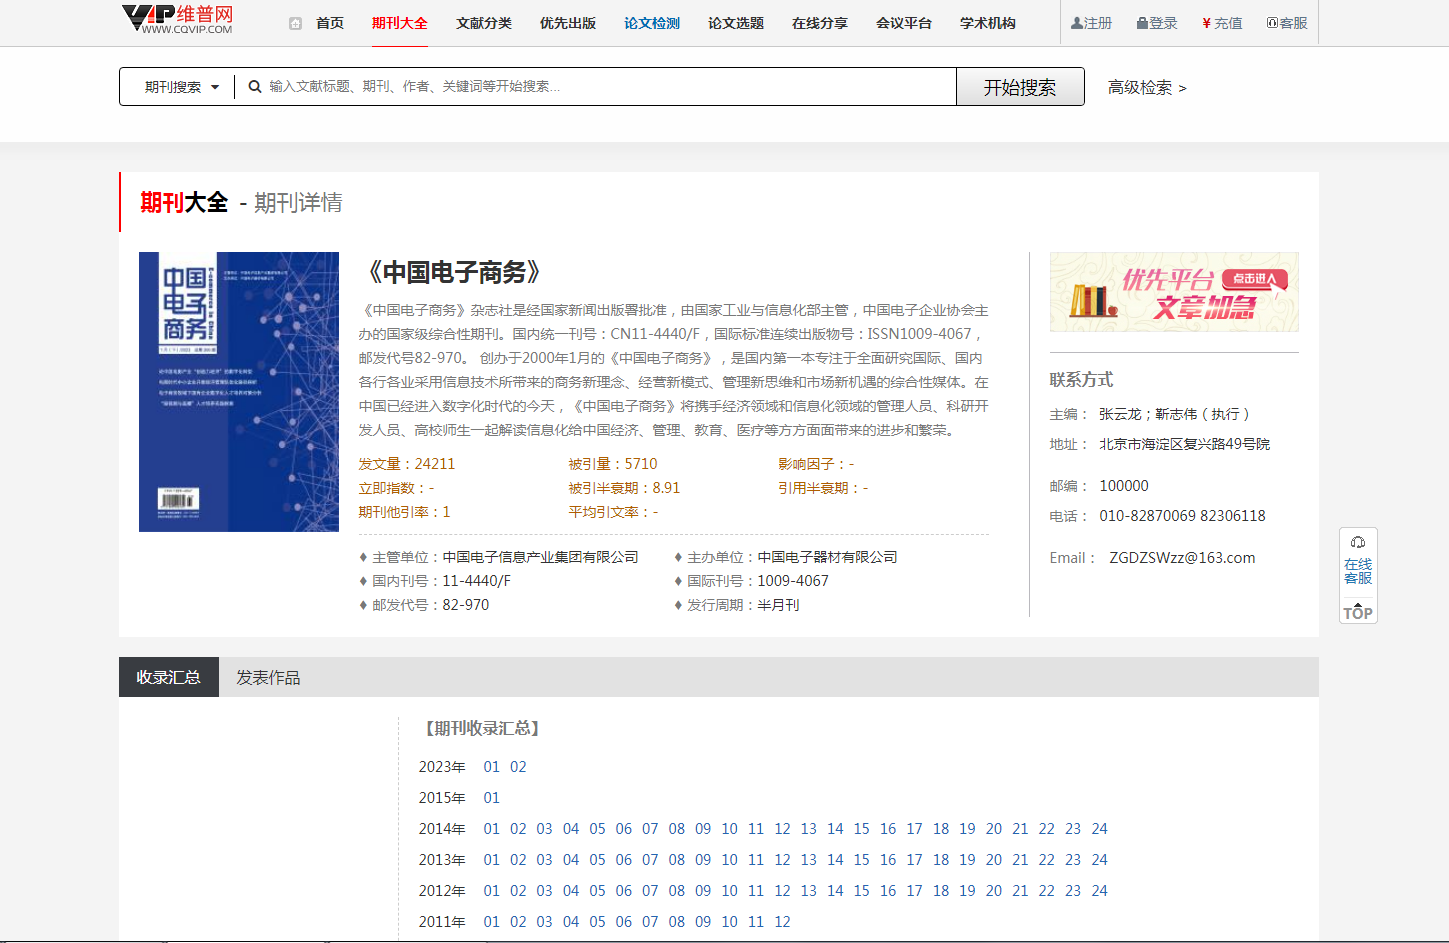Open issue 12 of 2014年

coord(782,829)
